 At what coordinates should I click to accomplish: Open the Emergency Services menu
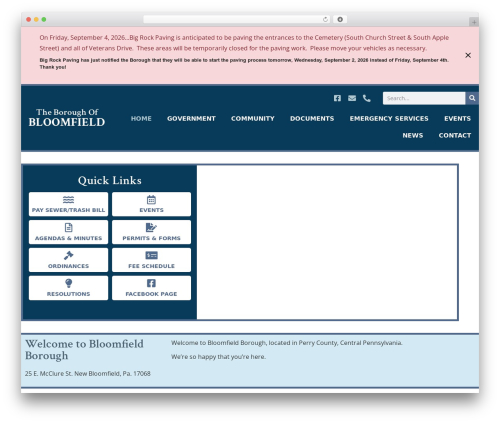pyautogui.click(x=389, y=119)
